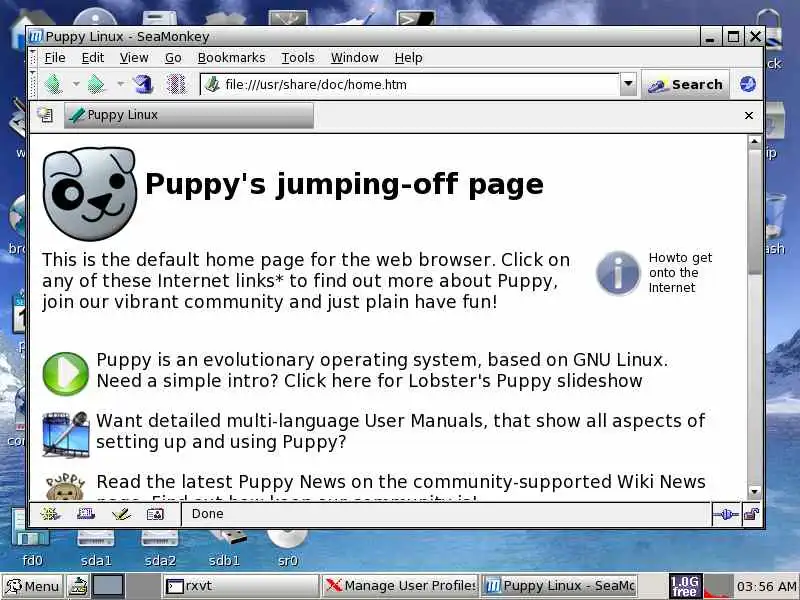
Task: Open the taskbar Menu button
Action: coord(32,586)
